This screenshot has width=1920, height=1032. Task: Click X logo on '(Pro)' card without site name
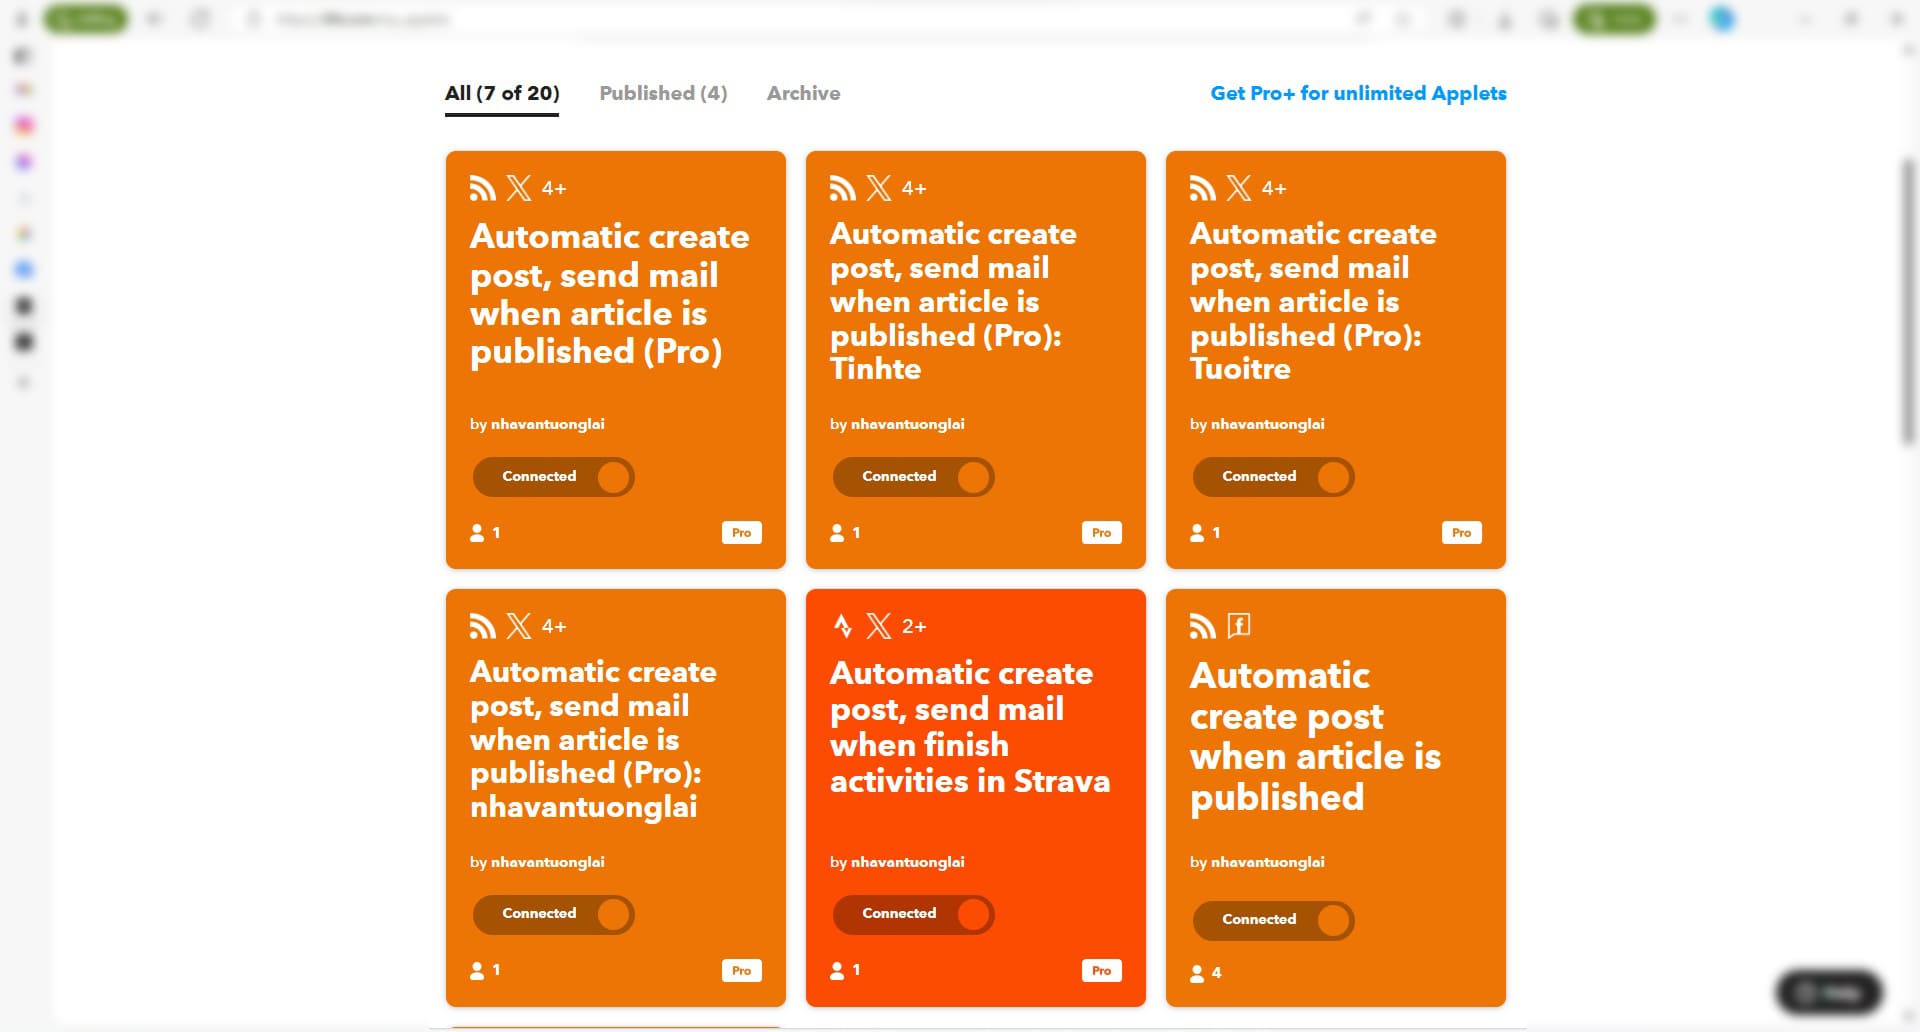tap(519, 188)
